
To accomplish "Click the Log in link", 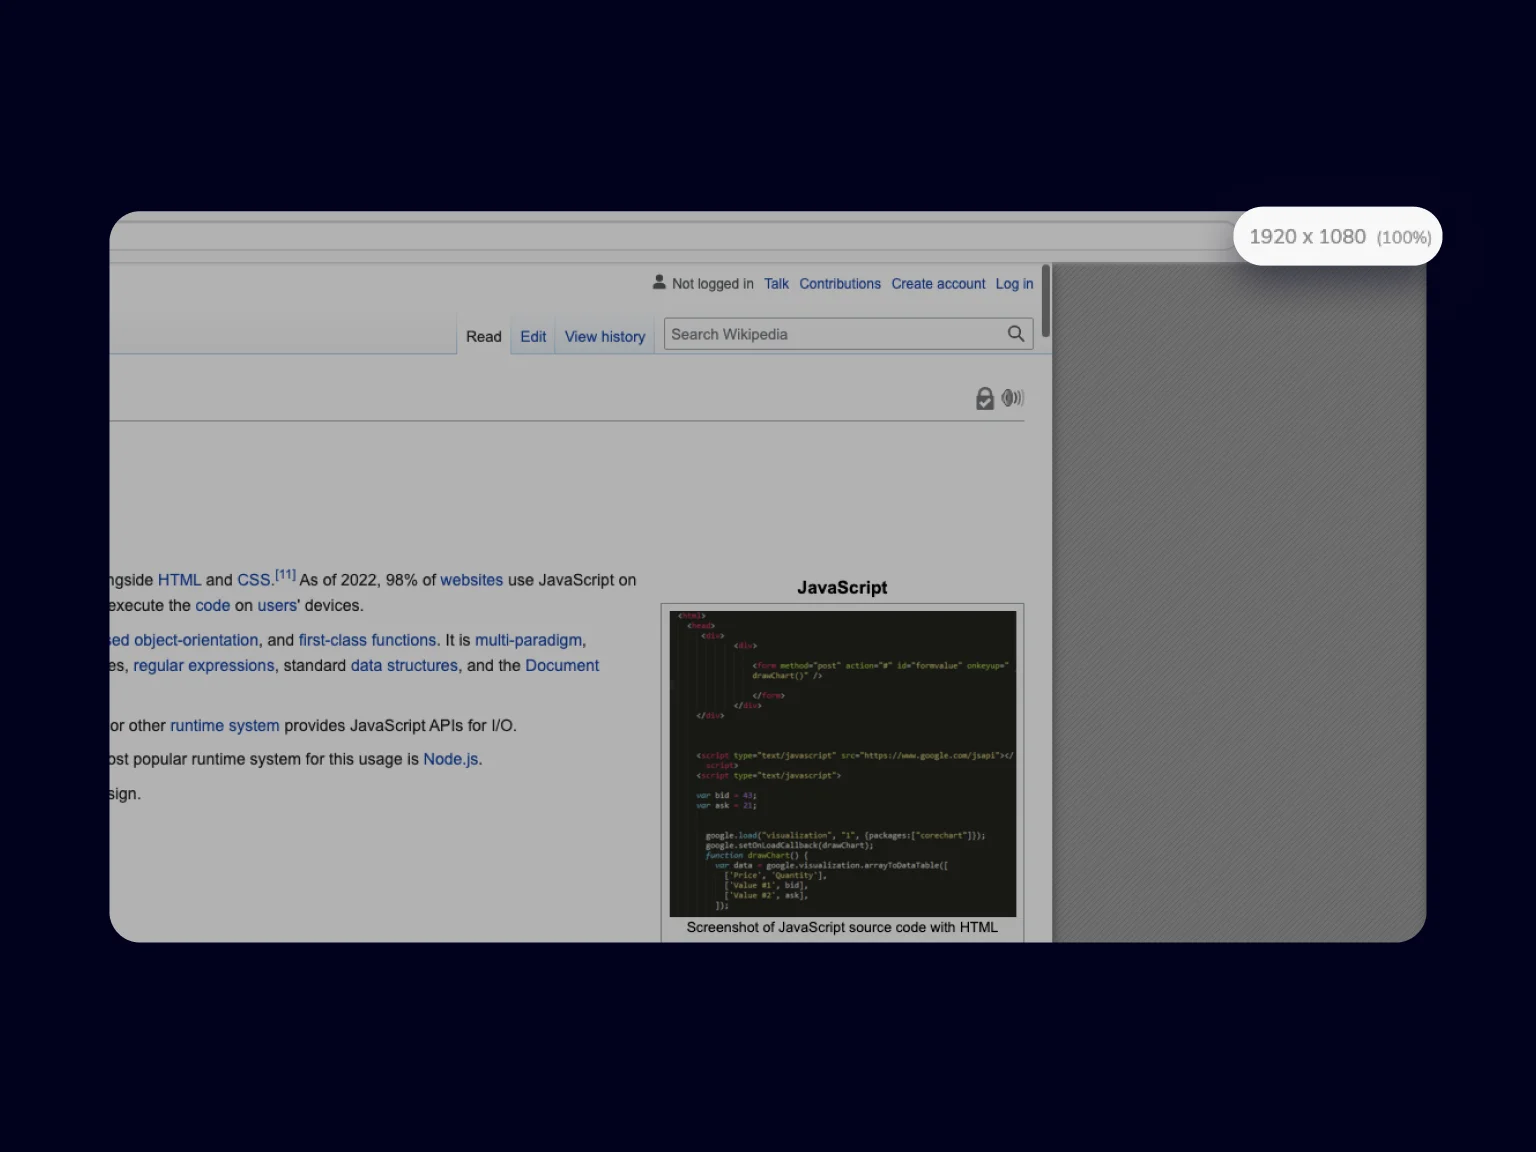I will (x=1014, y=283).
